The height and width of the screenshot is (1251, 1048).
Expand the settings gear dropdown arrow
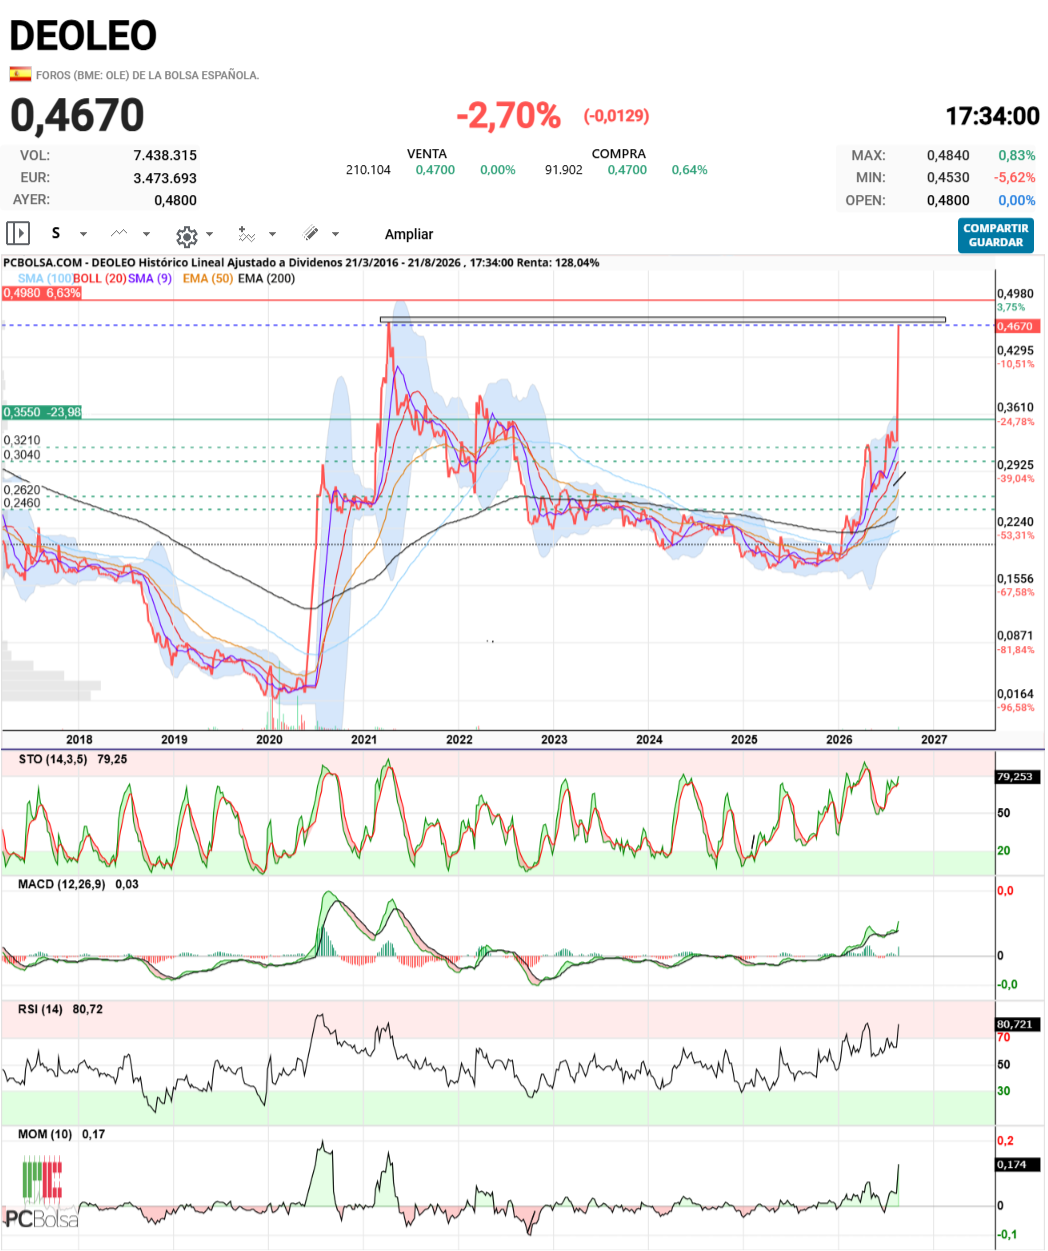(x=209, y=235)
